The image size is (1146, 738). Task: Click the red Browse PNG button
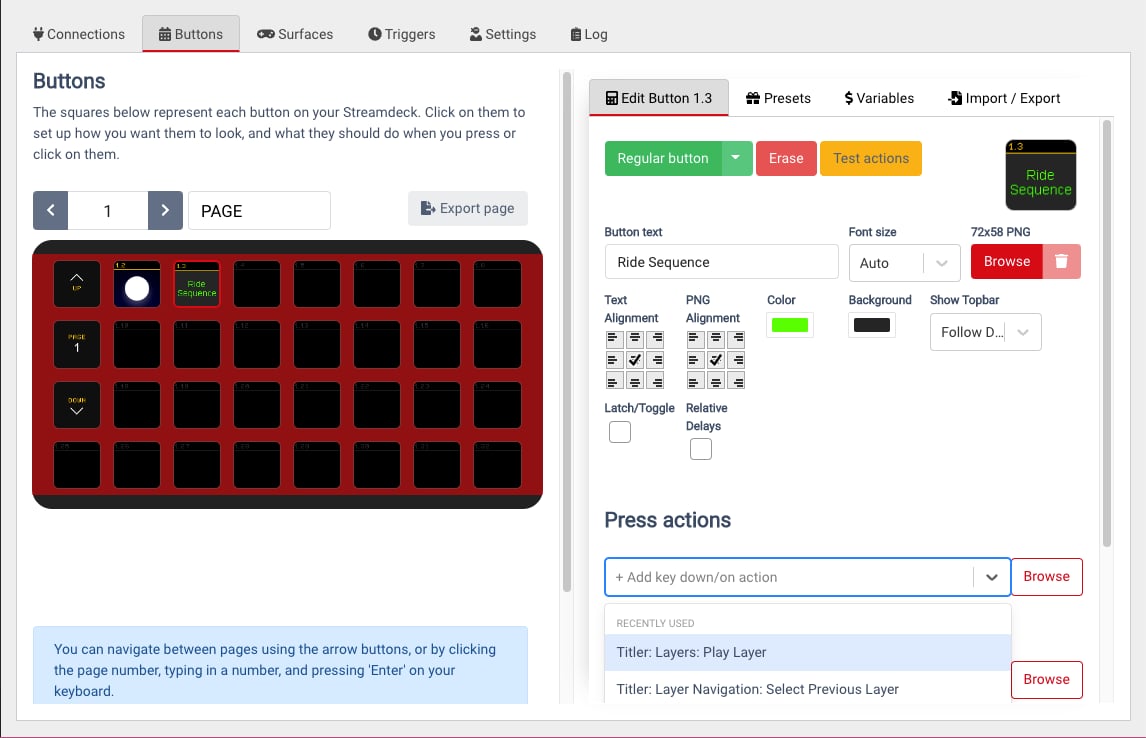tap(1006, 262)
